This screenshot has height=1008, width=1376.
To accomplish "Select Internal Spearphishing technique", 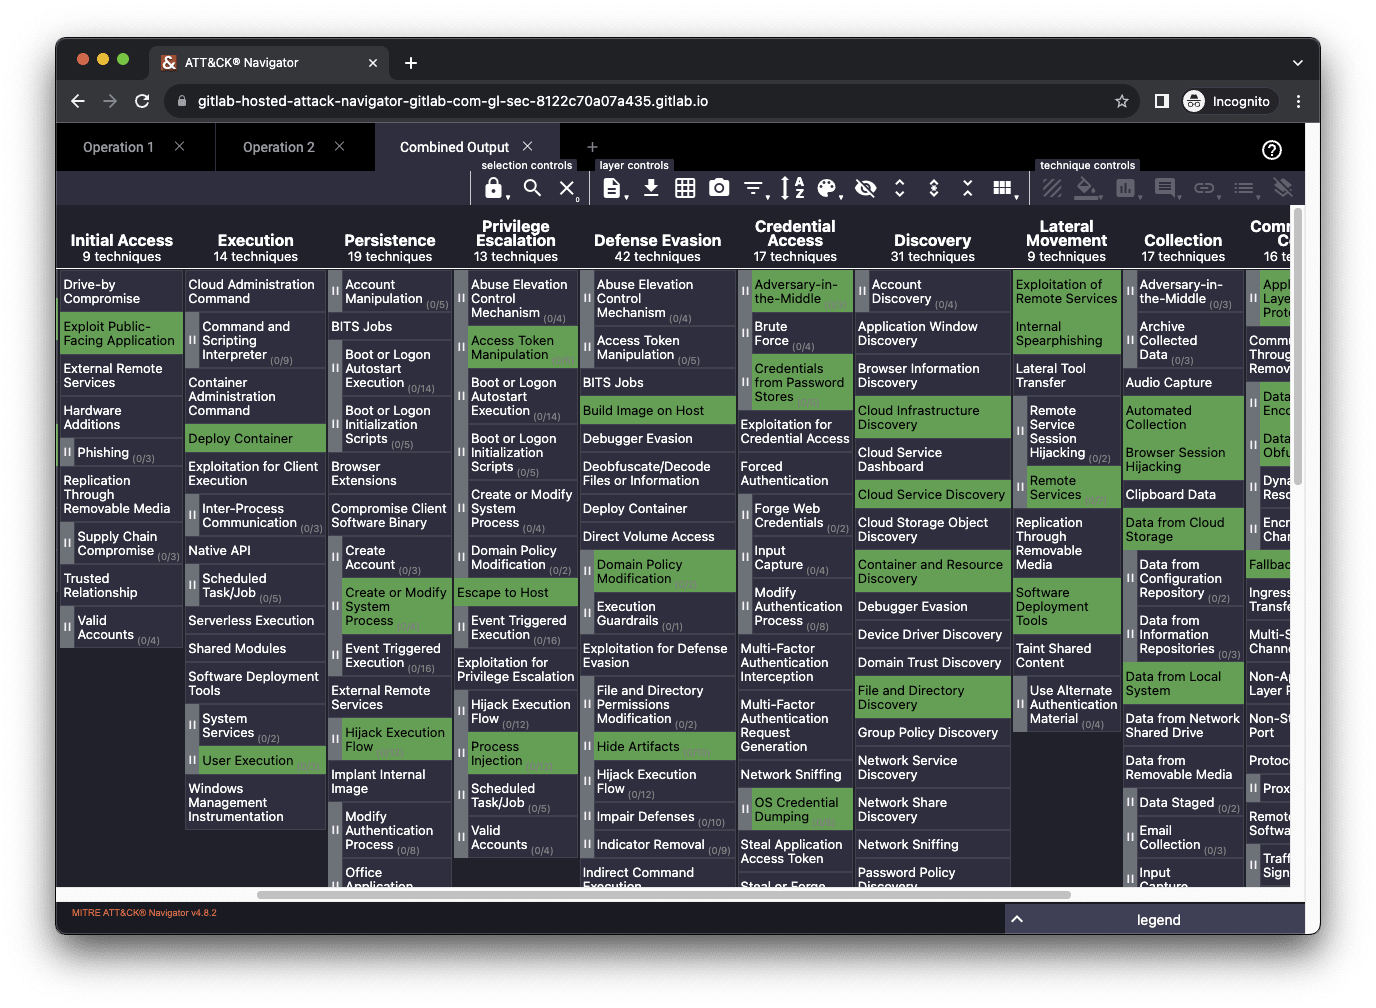I will pos(1067,333).
